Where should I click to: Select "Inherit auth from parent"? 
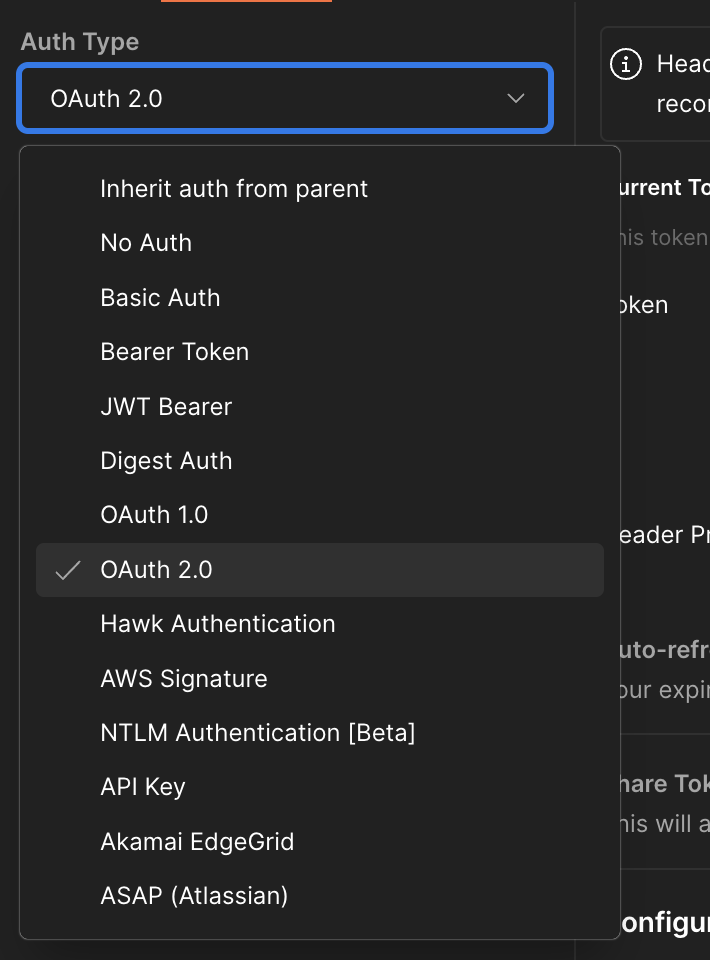click(x=233, y=188)
